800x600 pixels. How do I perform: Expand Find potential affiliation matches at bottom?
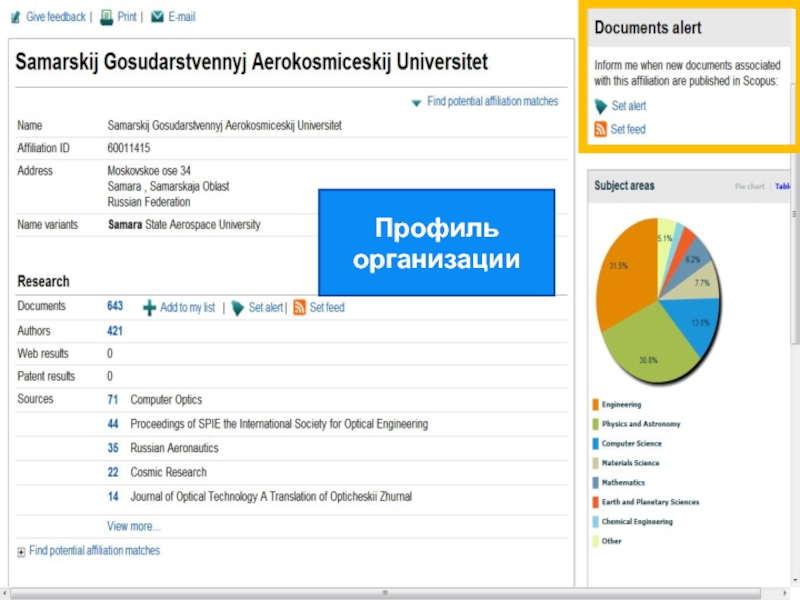click(x=22, y=551)
